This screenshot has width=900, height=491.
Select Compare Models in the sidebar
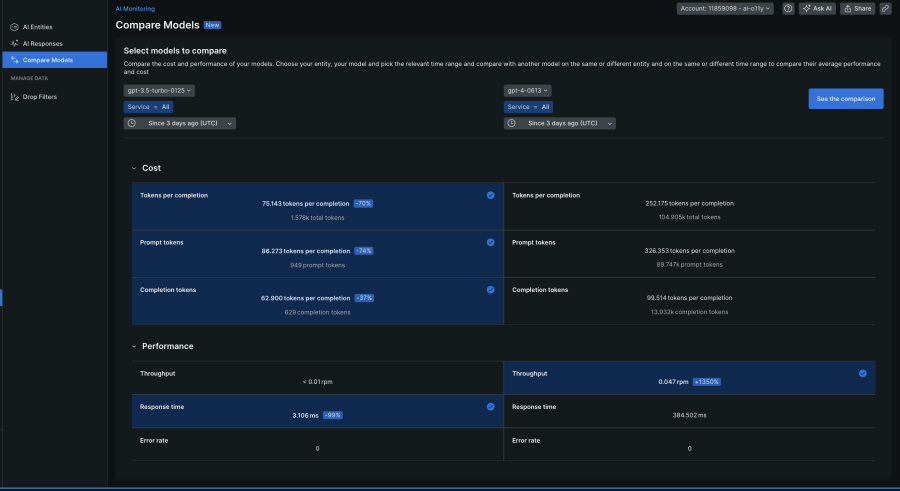point(48,60)
